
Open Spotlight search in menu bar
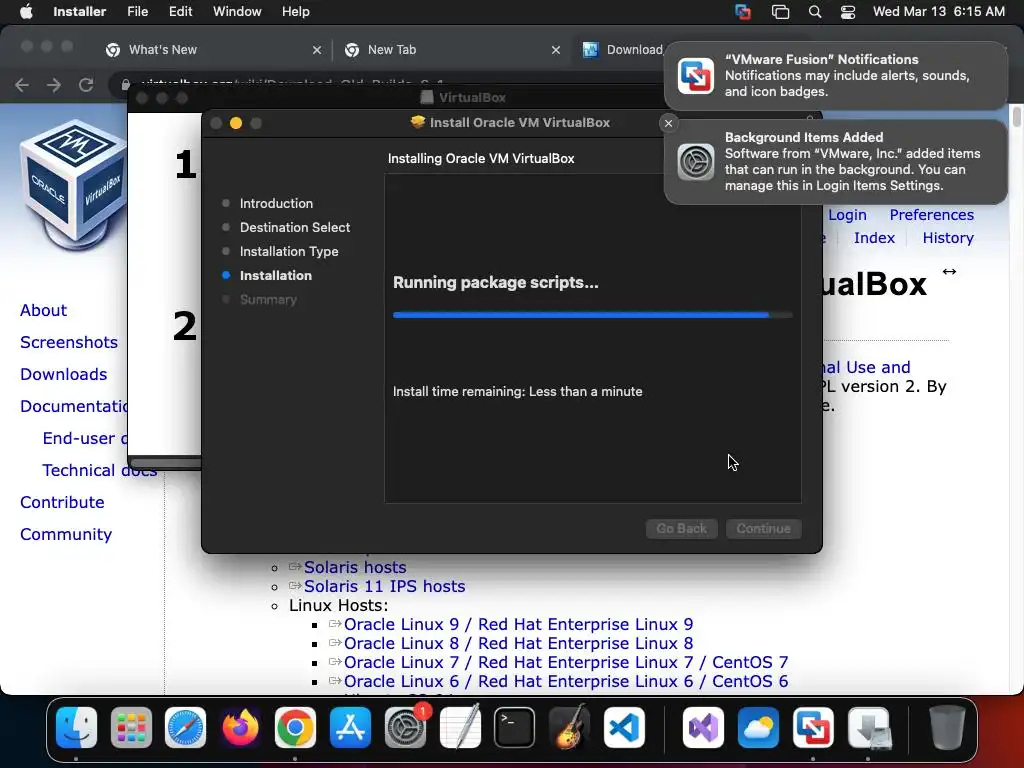click(814, 12)
